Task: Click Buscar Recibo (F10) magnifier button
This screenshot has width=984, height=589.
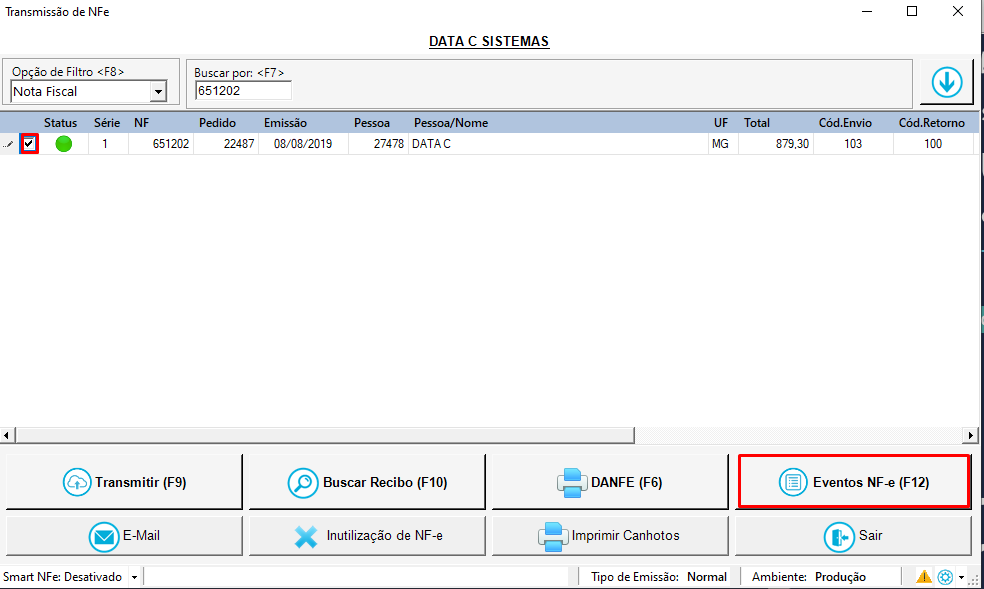Action: (367, 482)
